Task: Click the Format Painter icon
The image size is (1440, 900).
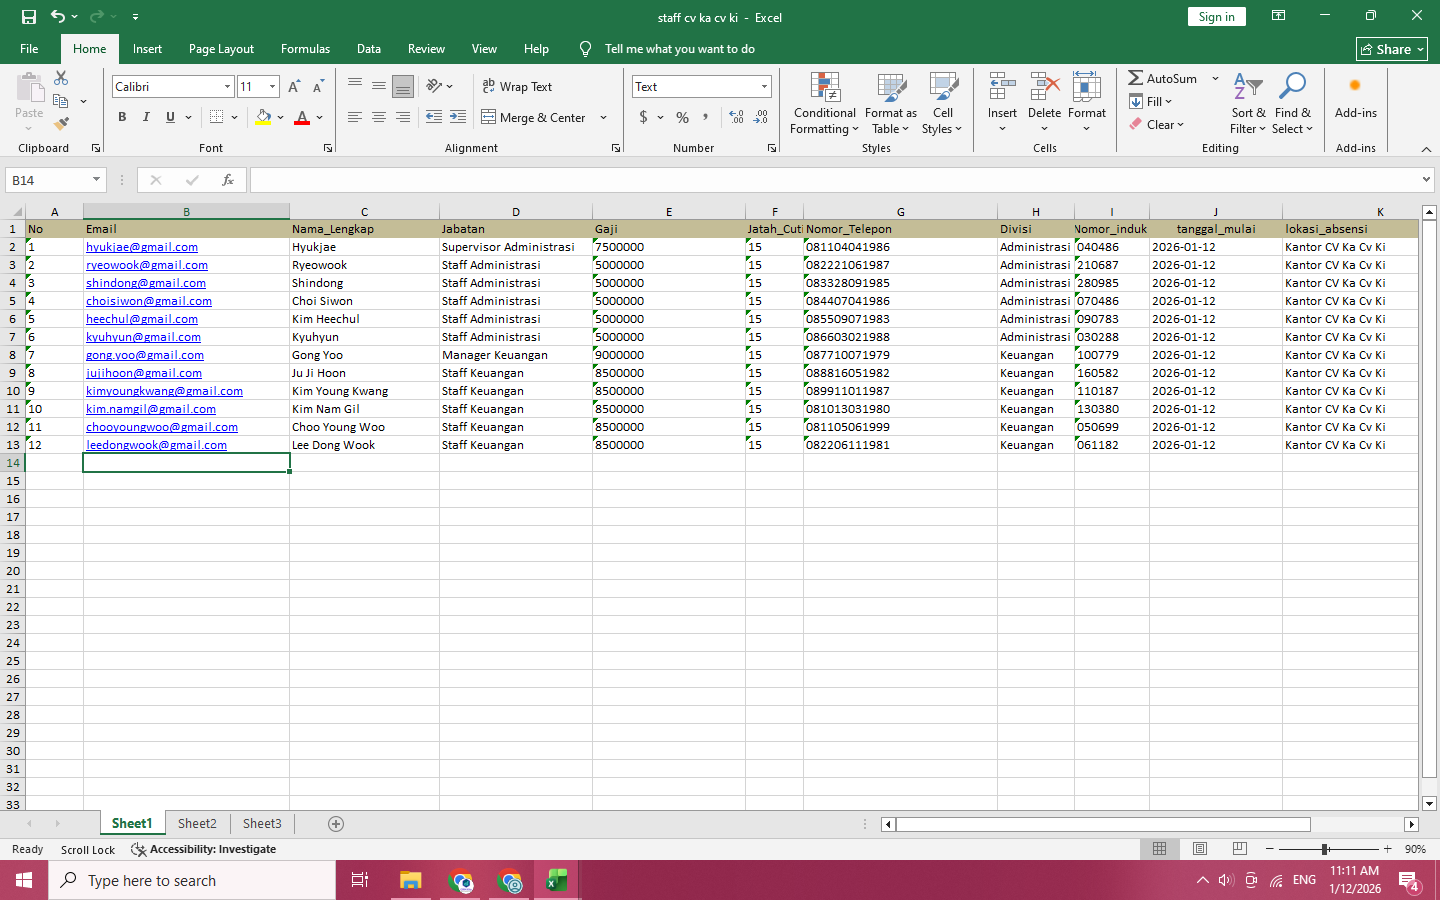Action: coord(61,124)
